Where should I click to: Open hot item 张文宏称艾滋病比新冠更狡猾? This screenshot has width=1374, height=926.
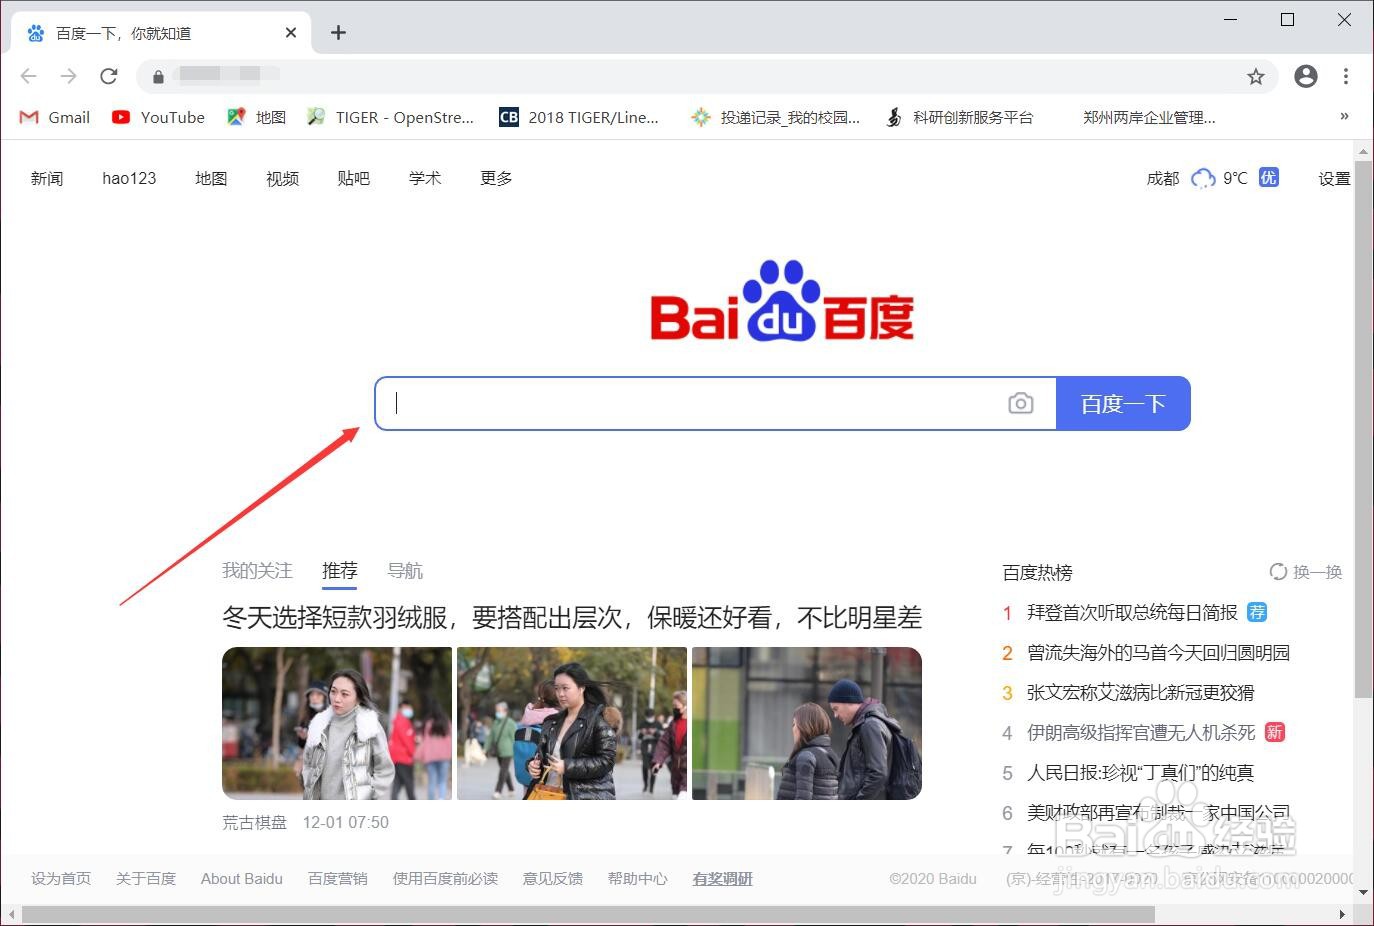1140,692
